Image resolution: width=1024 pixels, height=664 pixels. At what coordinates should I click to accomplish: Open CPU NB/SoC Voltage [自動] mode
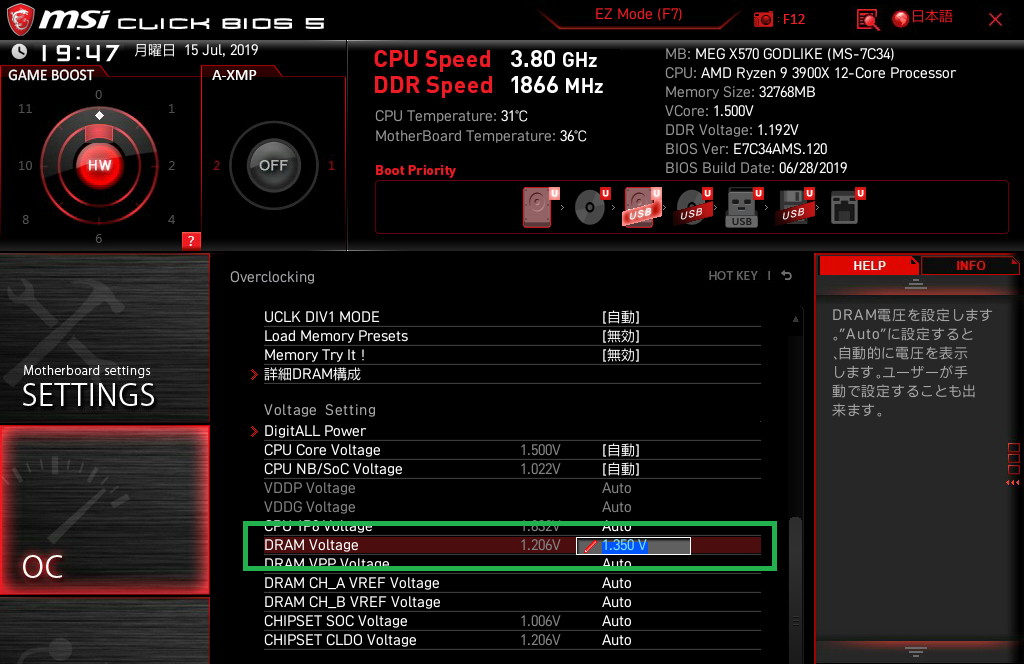620,469
